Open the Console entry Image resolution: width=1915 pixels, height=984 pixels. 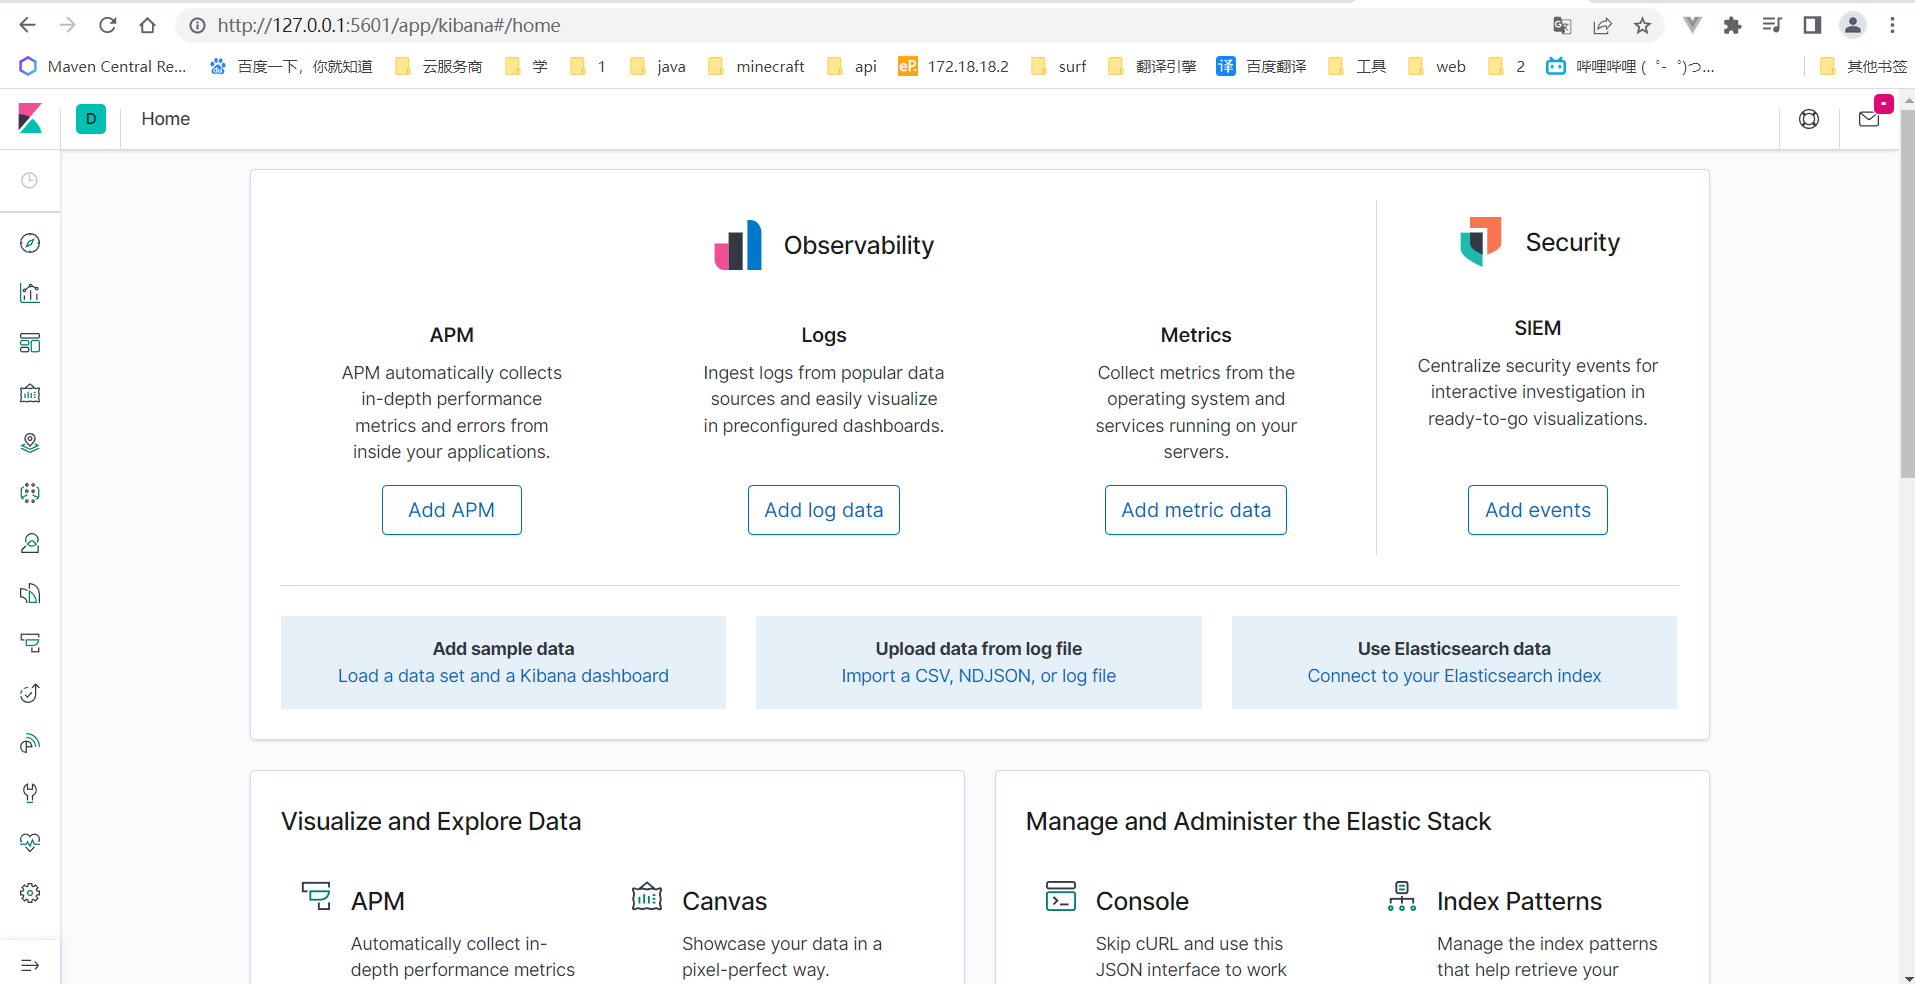coord(1142,901)
